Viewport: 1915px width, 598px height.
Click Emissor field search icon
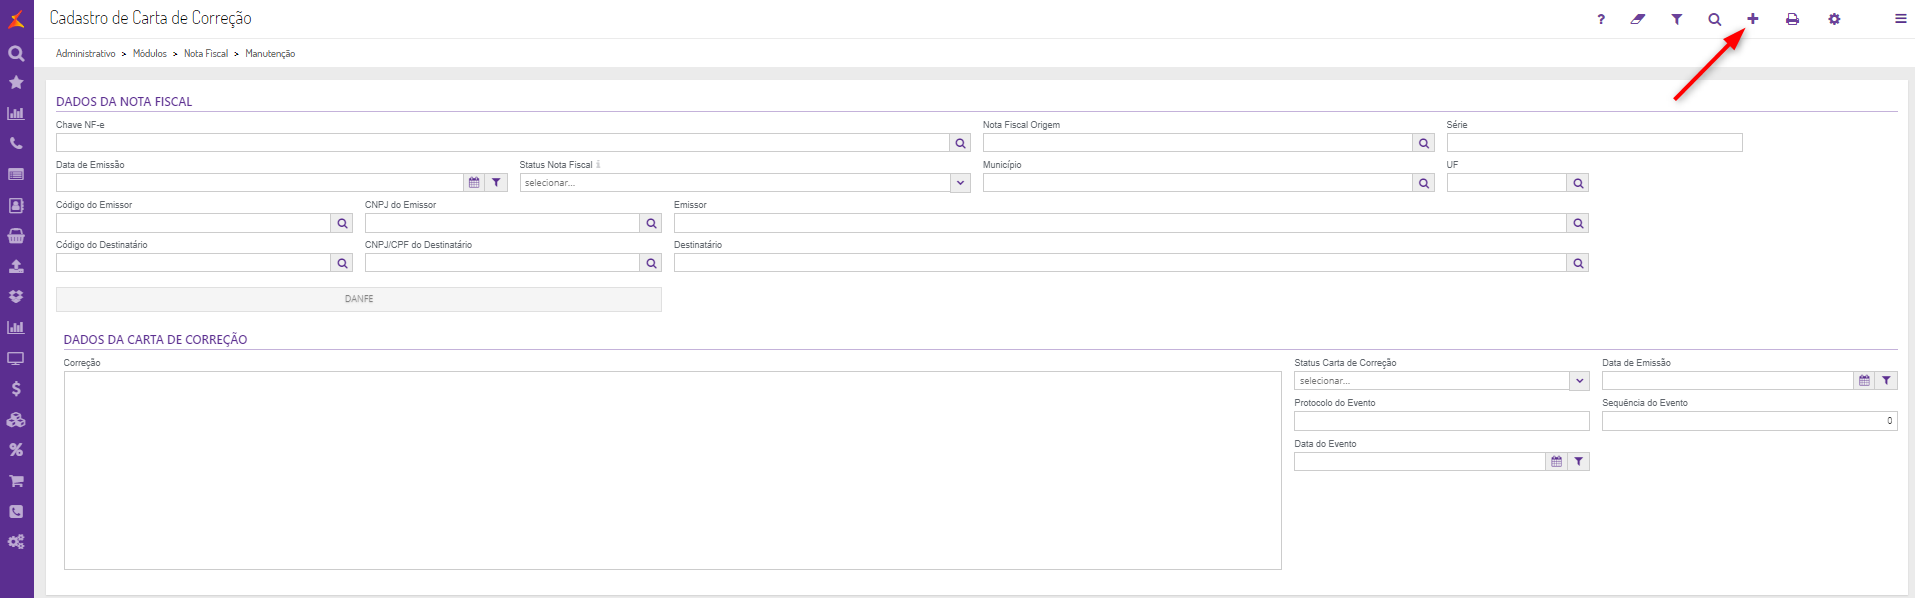pos(1578,223)
